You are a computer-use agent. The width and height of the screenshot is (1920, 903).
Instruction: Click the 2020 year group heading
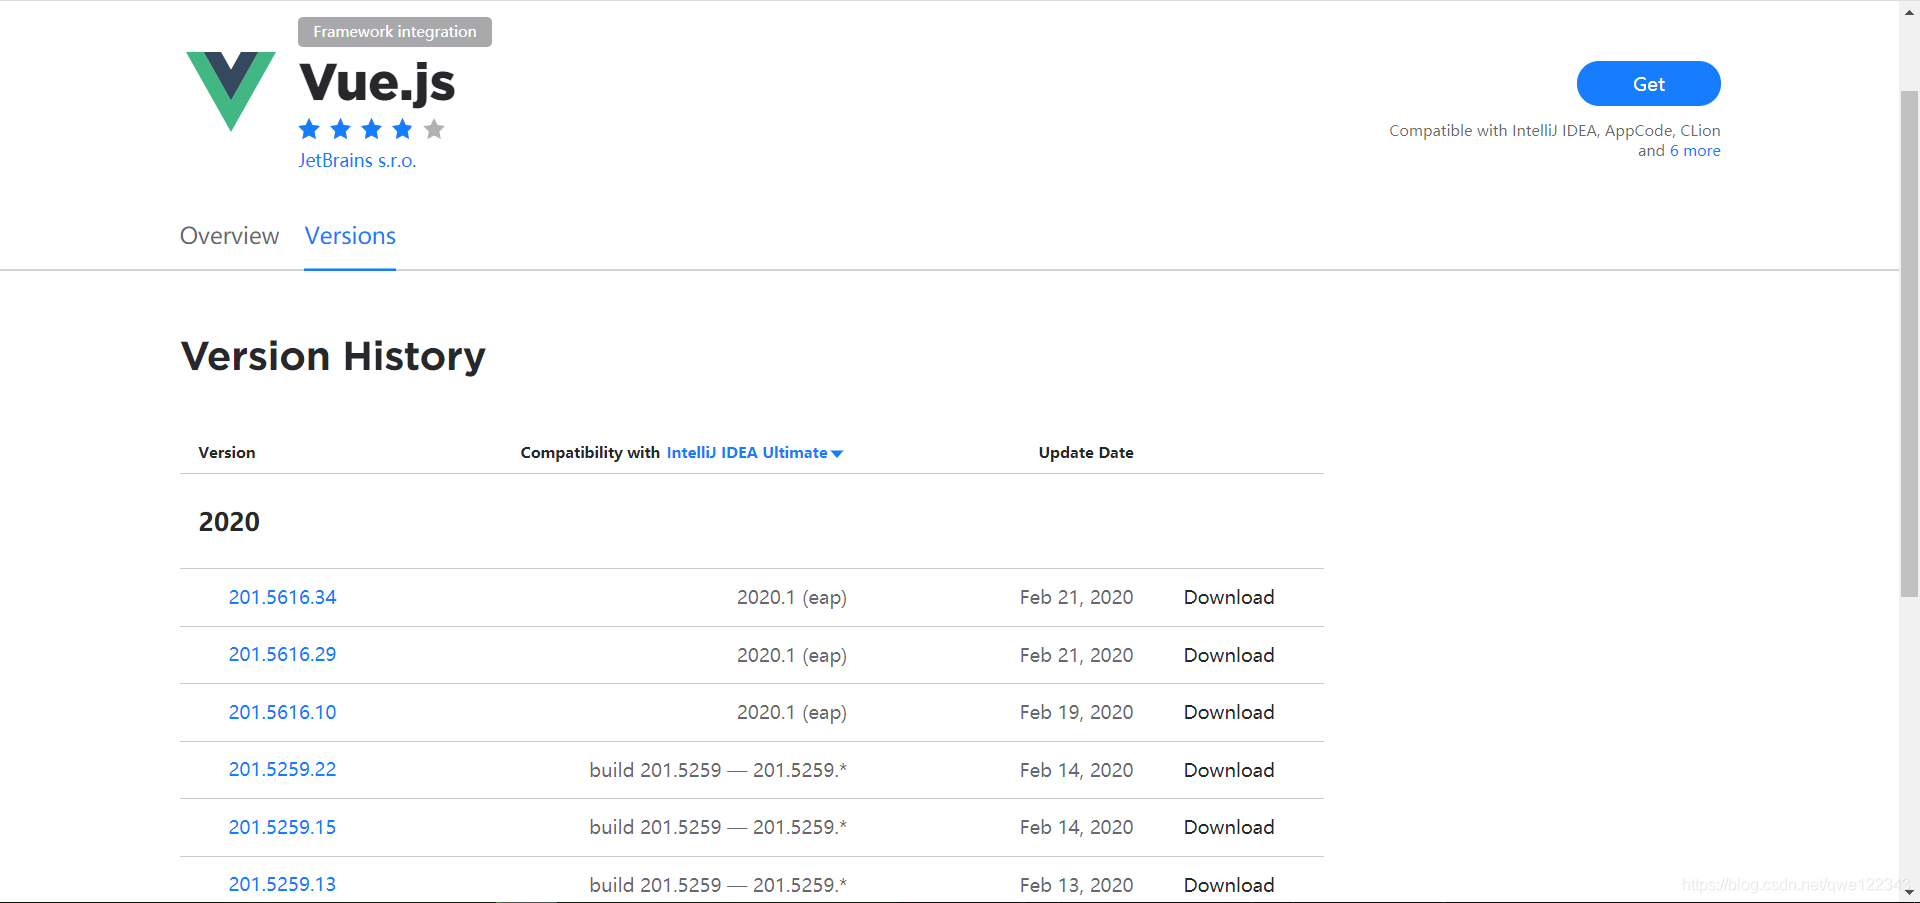(x=229, y=522)
